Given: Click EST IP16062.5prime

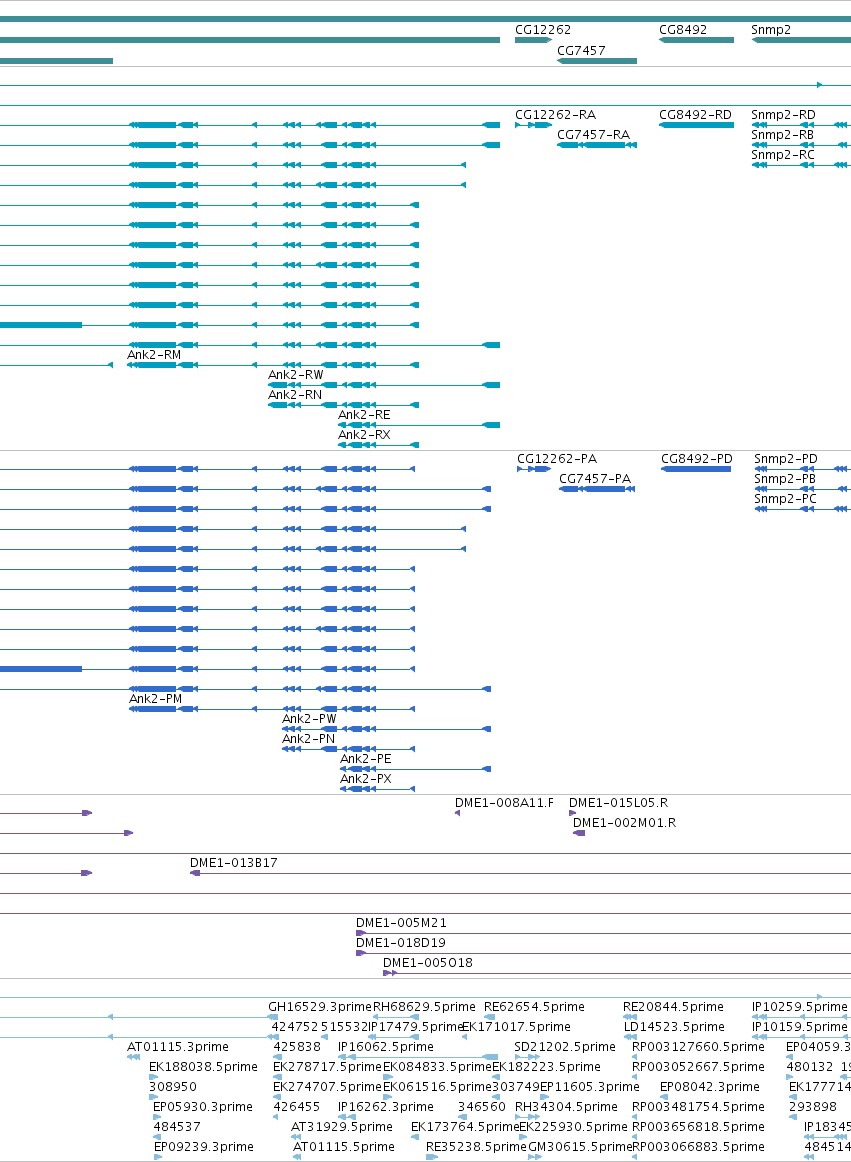Looking at the screenshot, I should coord(385,1046).
